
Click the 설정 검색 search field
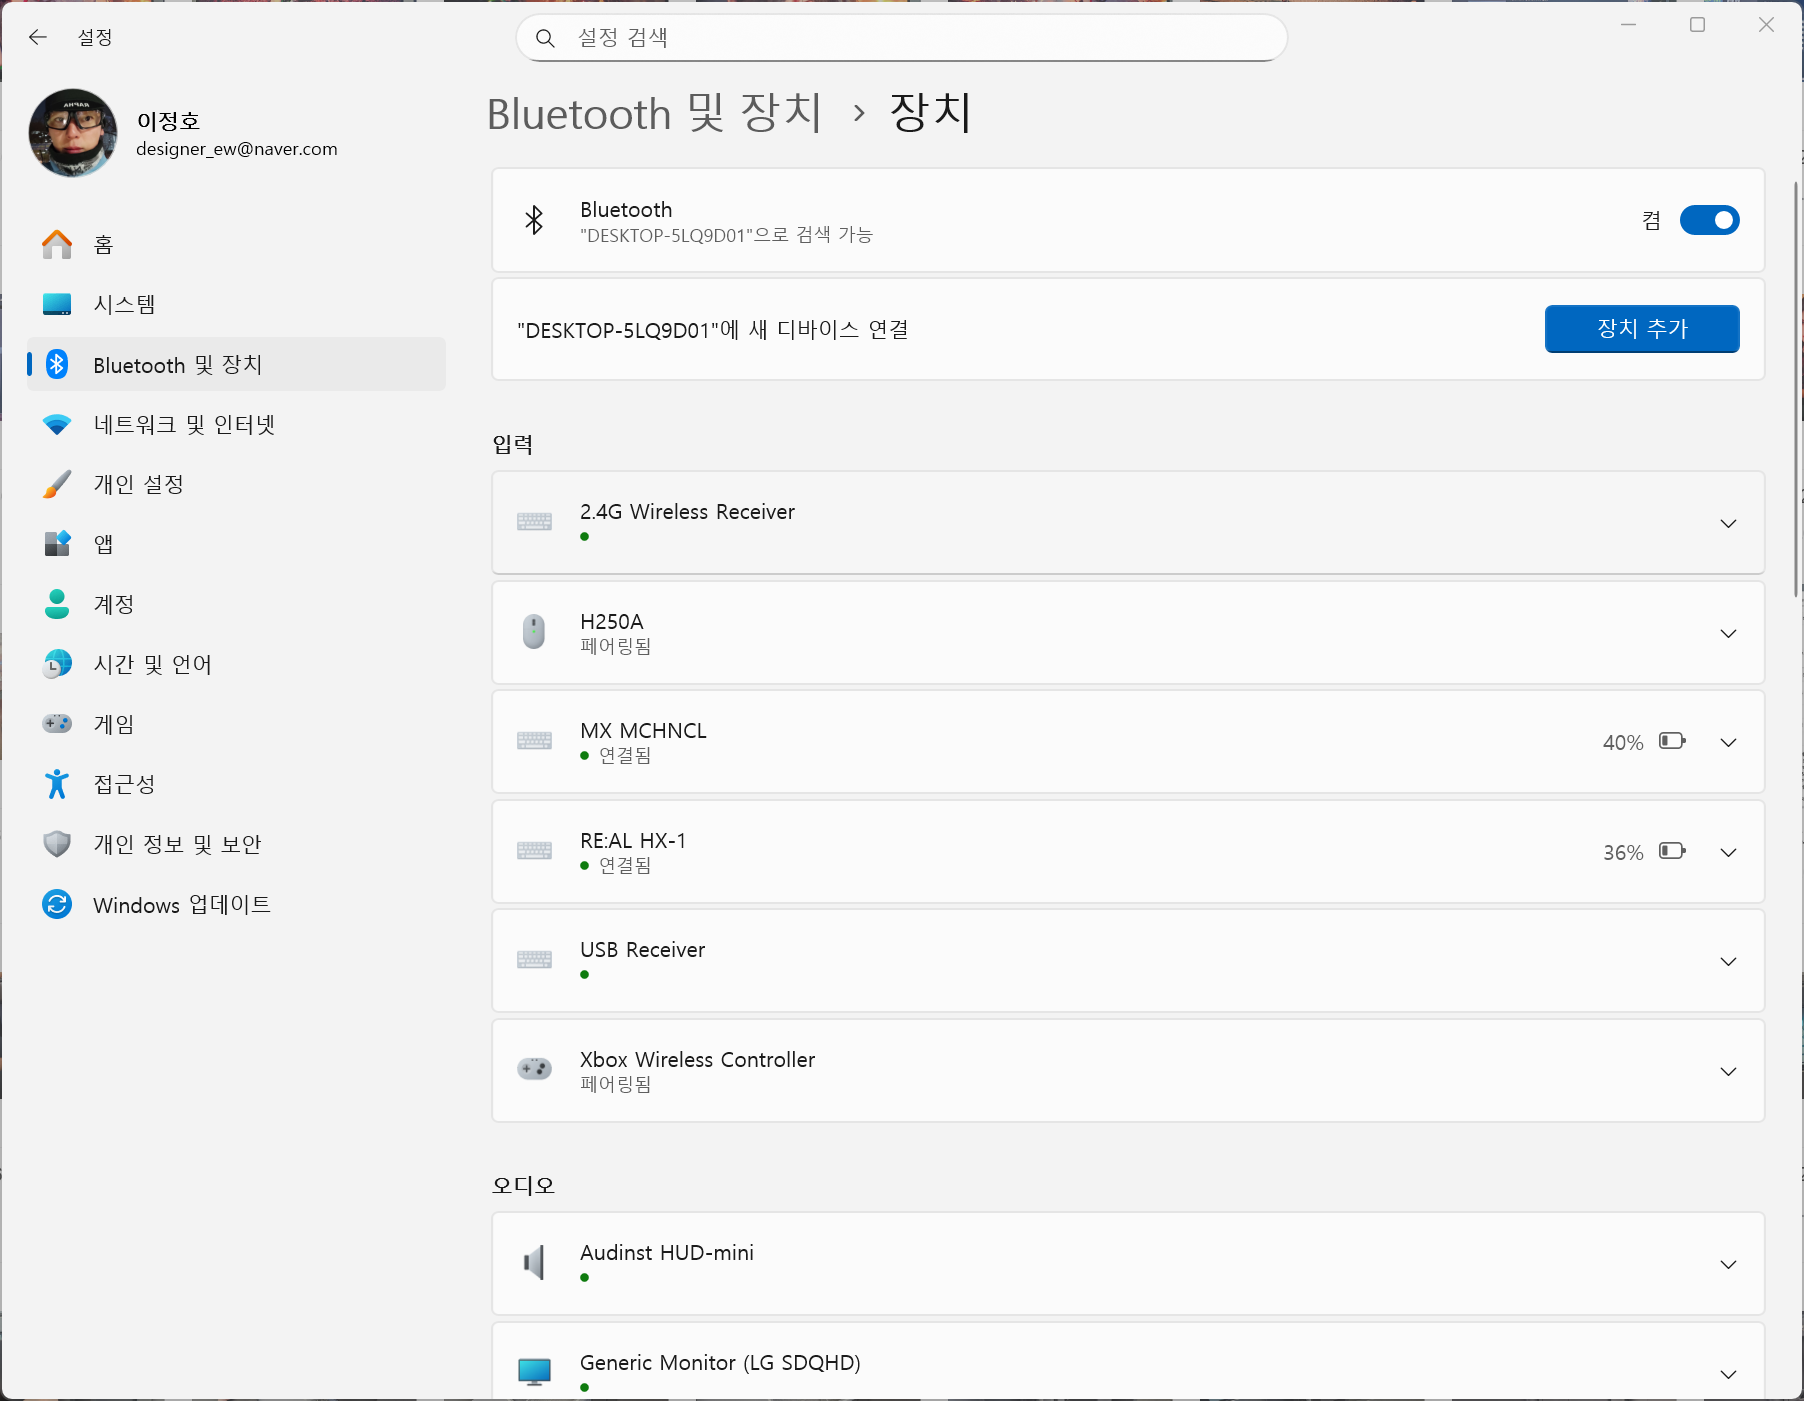pos(901,38)
